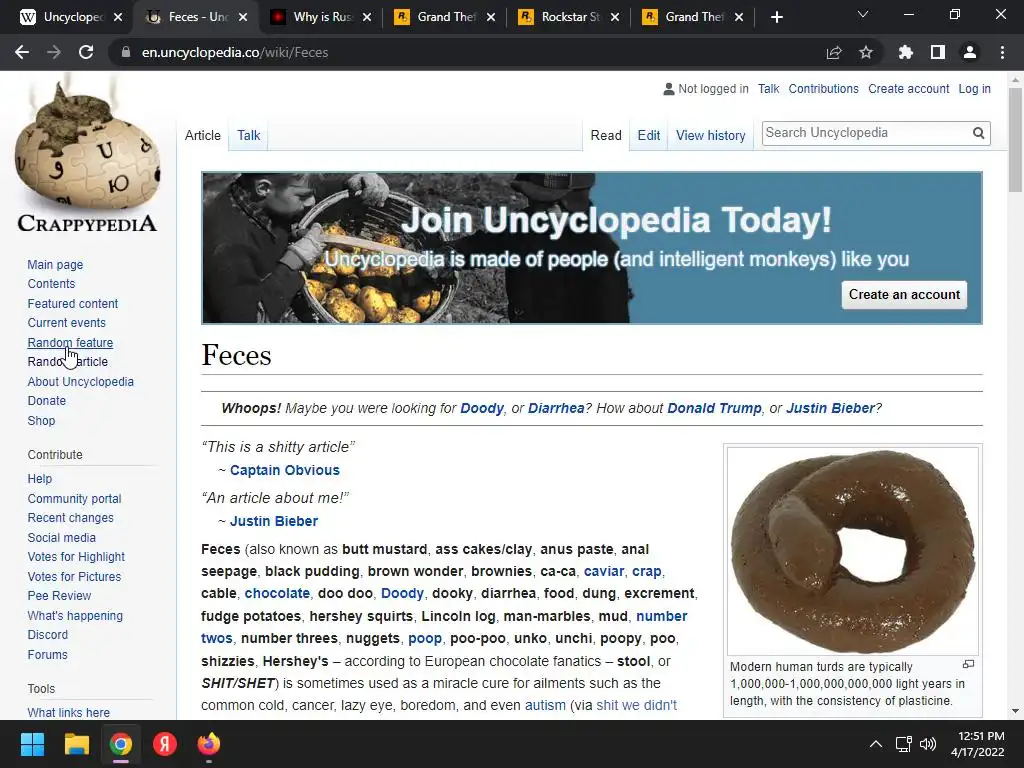Open the Recent changes link

[71, 518]
